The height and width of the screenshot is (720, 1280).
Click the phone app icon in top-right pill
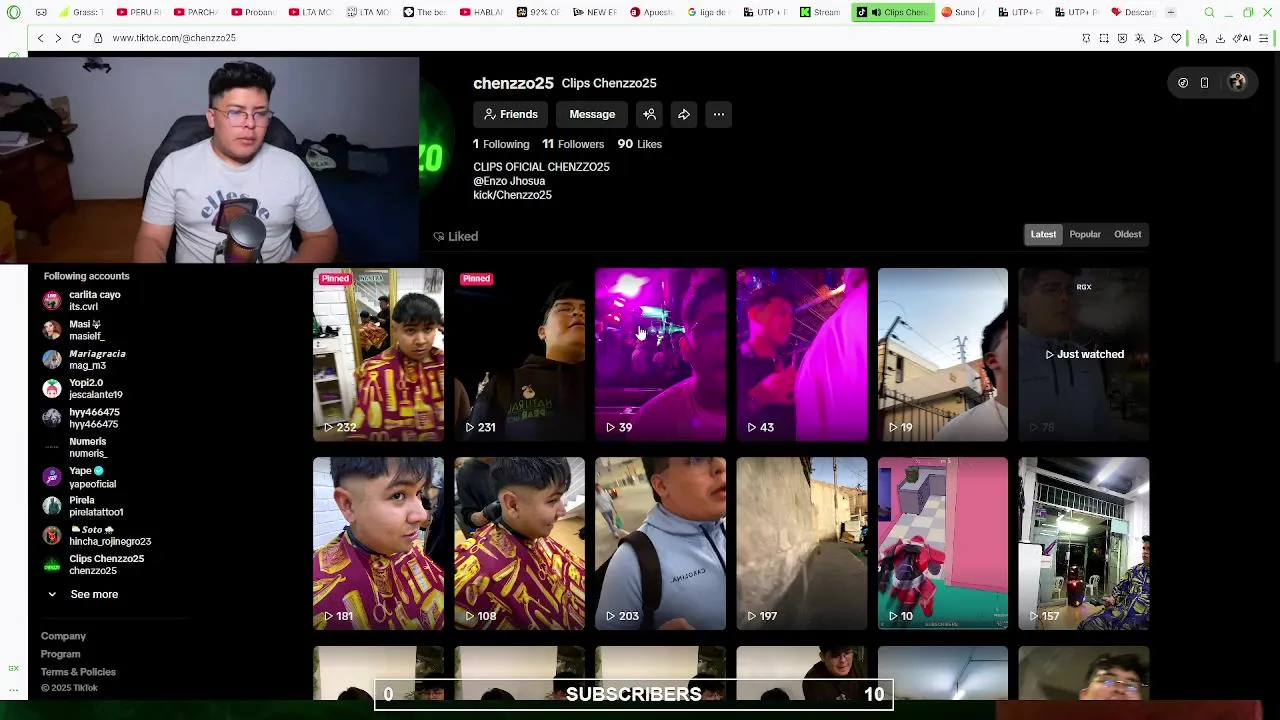click(x=1205, y=83)
